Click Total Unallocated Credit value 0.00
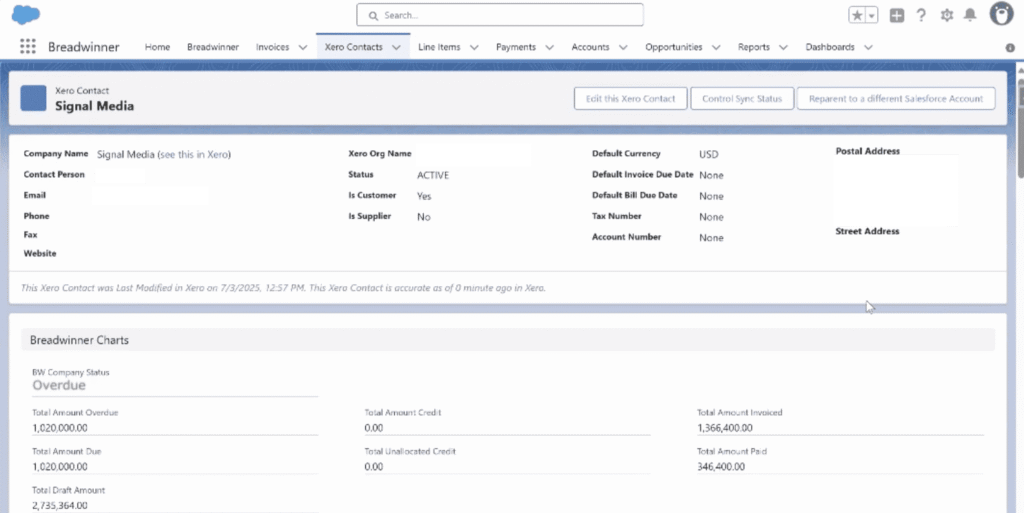This screenshot has height=513, width=1024. tap(374, 467)
